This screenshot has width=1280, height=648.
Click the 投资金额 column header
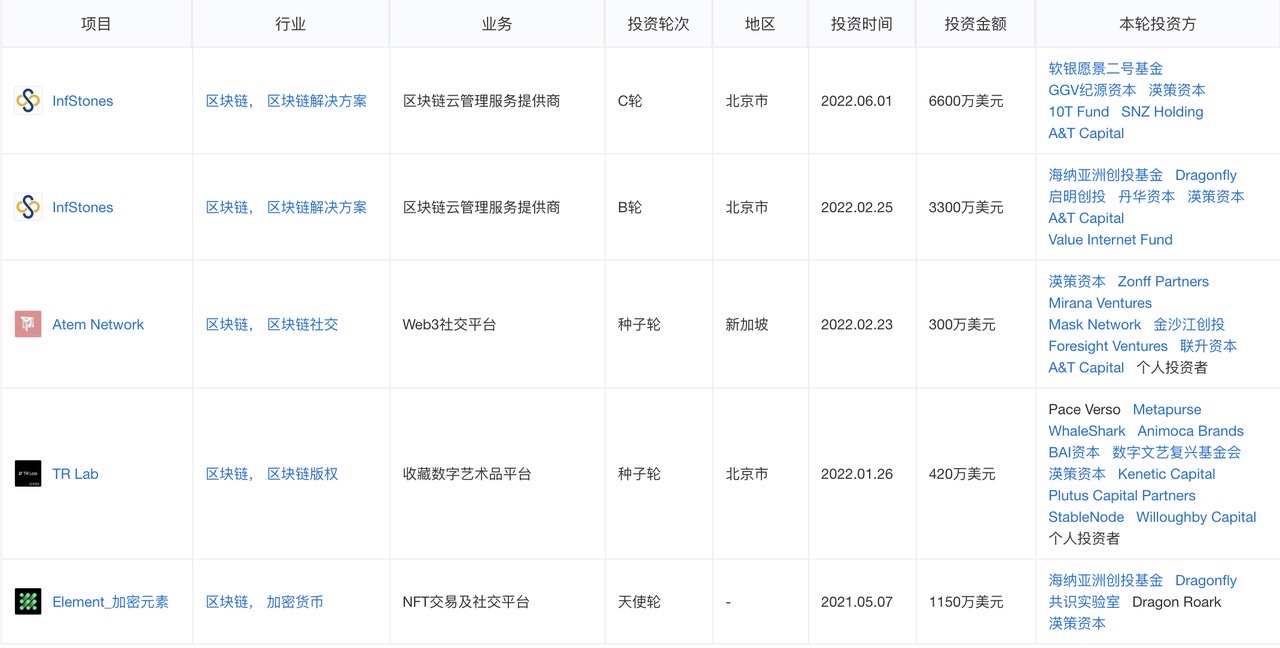975,24
